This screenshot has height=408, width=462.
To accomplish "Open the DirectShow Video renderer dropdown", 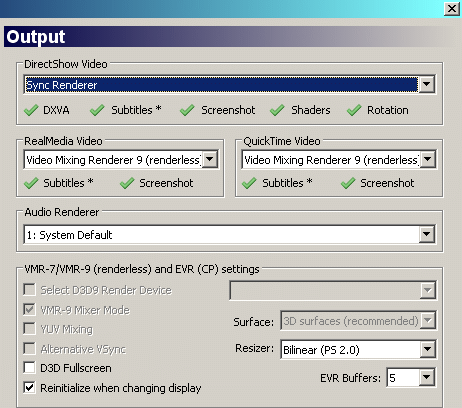I will click(427, 84).
